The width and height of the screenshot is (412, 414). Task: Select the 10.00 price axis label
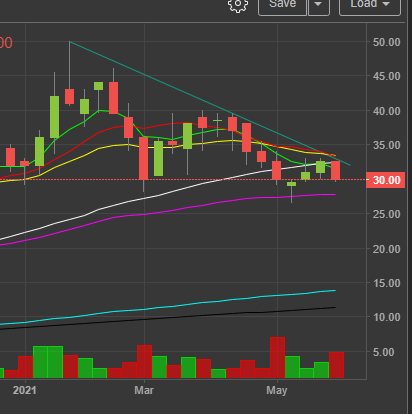[x=387, y=317]
